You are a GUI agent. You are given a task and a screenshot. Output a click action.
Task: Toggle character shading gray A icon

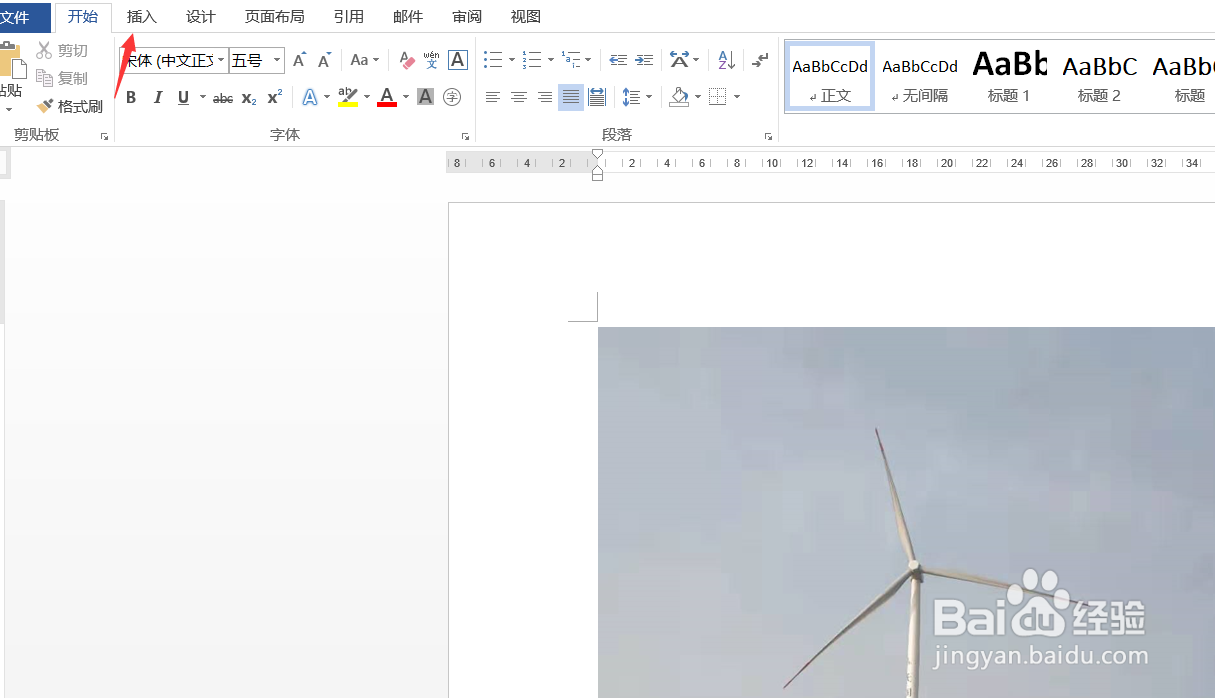tap(425, 97)
